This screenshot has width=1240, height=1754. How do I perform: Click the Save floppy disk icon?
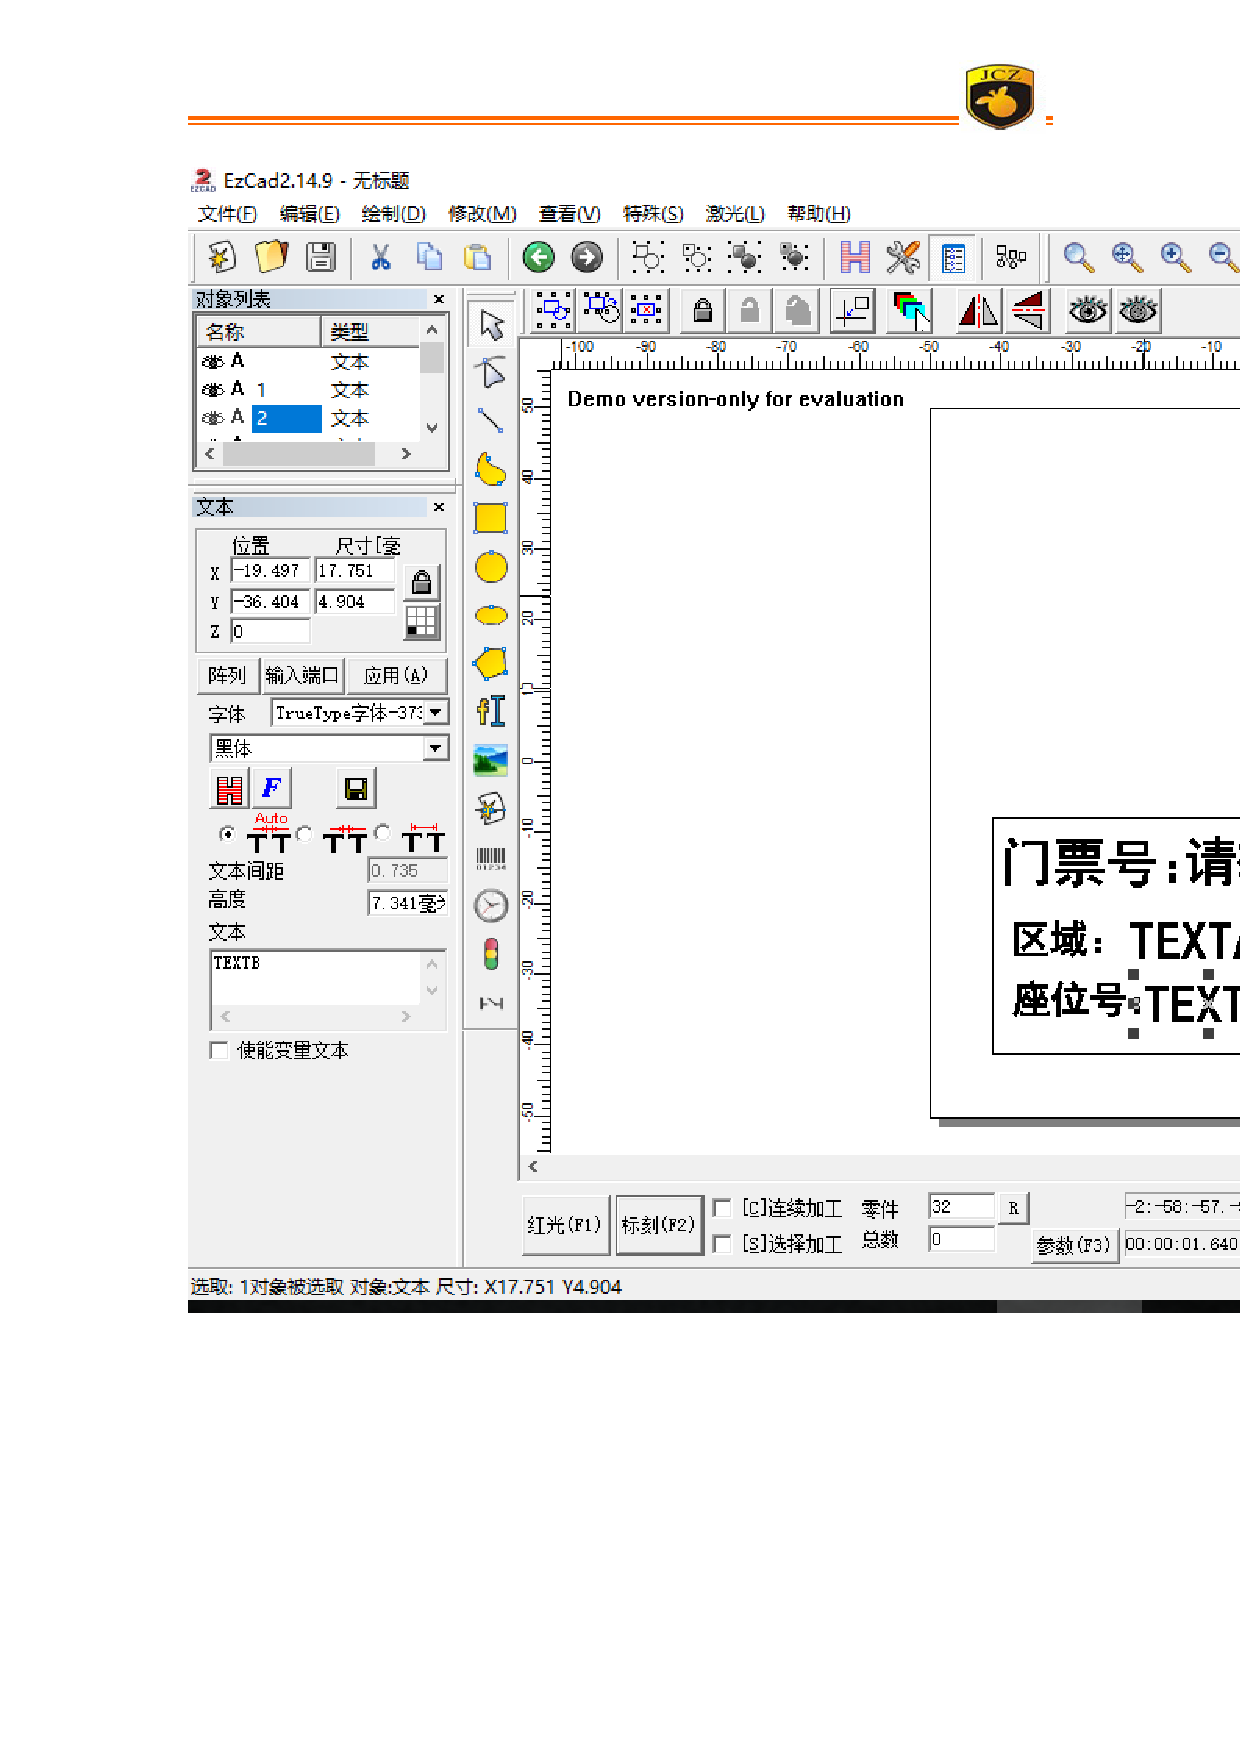click(x=321, y=257)
